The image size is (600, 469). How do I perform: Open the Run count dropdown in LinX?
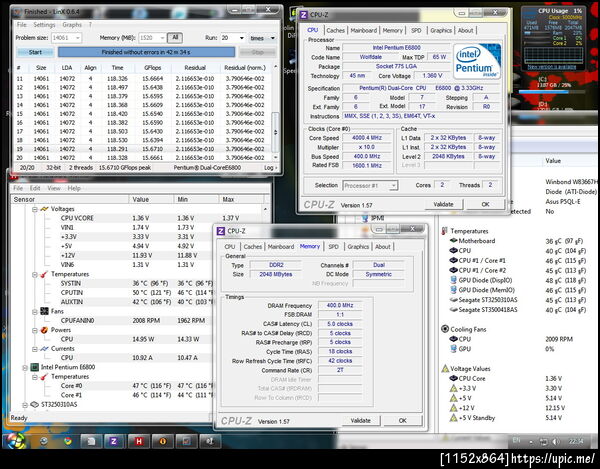coord(241,38)
